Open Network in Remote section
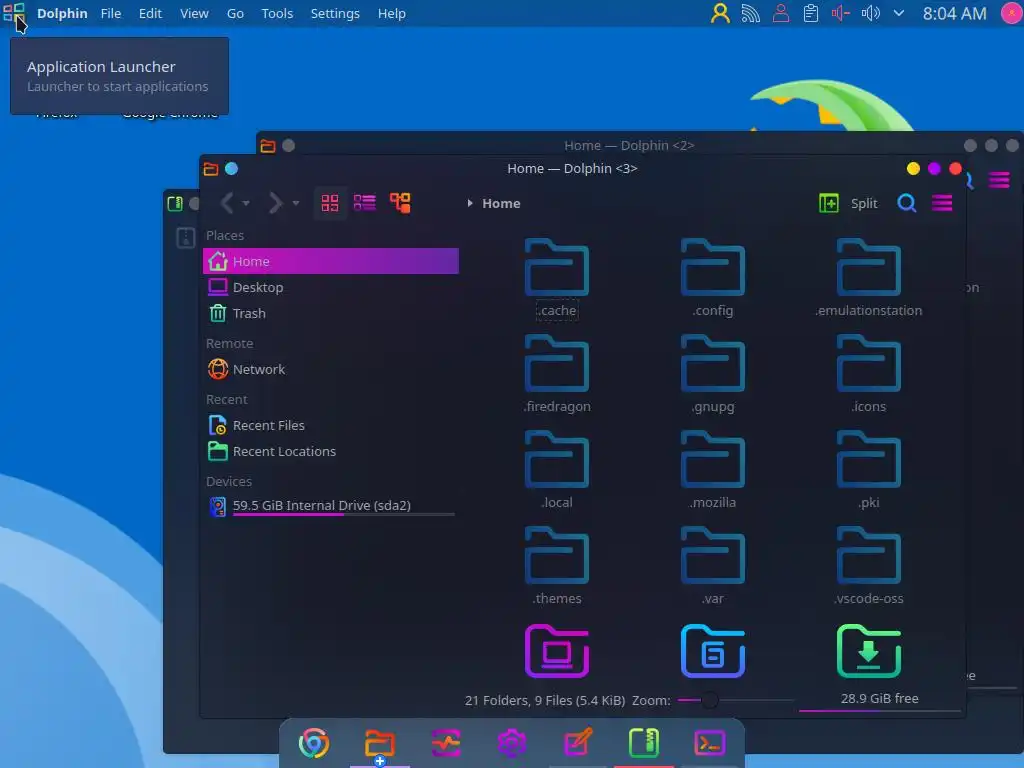 pos(330,369)
